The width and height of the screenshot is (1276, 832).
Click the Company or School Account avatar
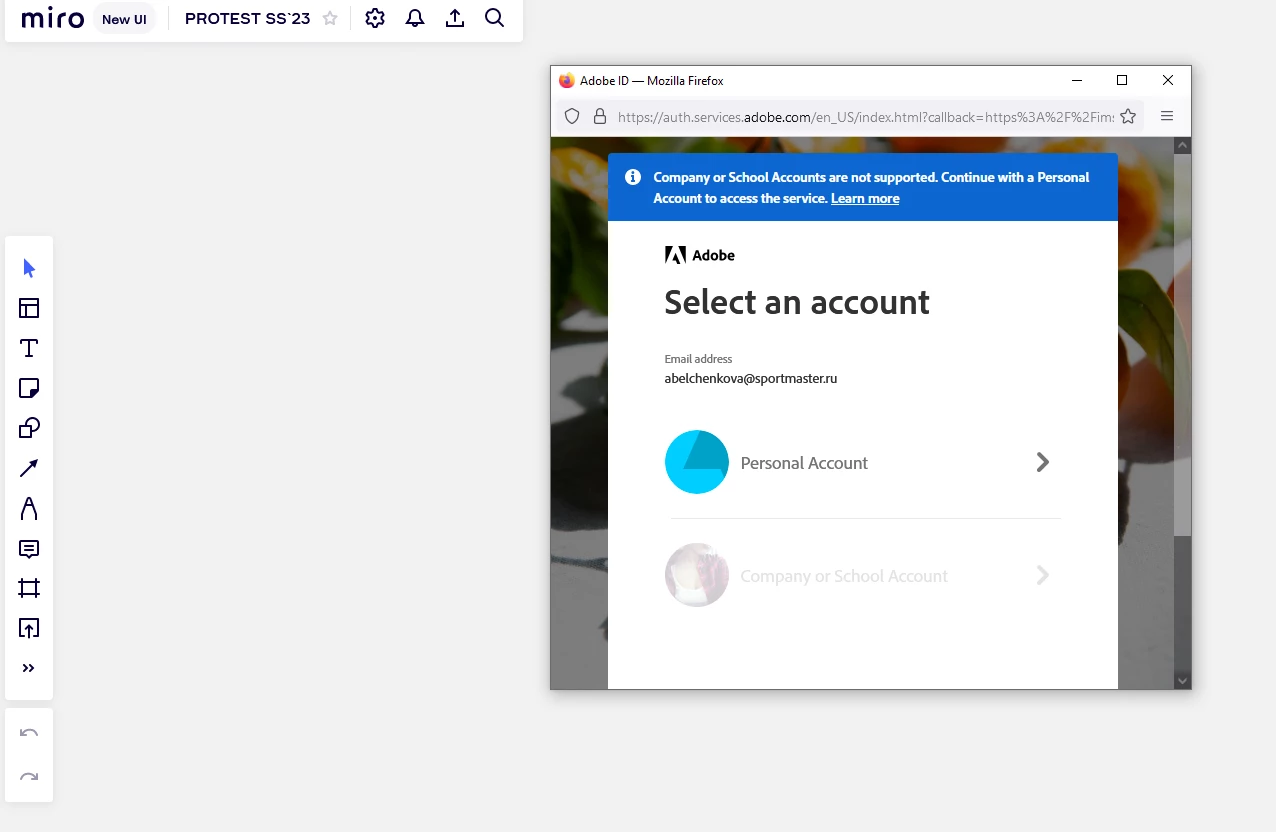point(697,575)
